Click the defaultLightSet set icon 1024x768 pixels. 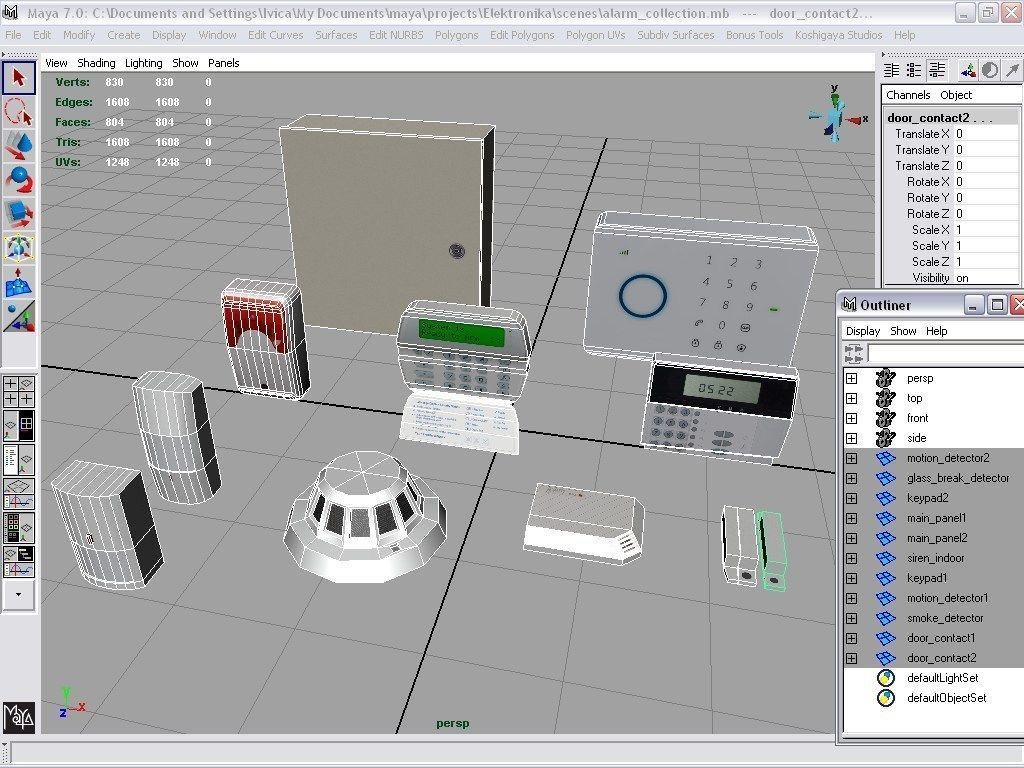point(886,678)
